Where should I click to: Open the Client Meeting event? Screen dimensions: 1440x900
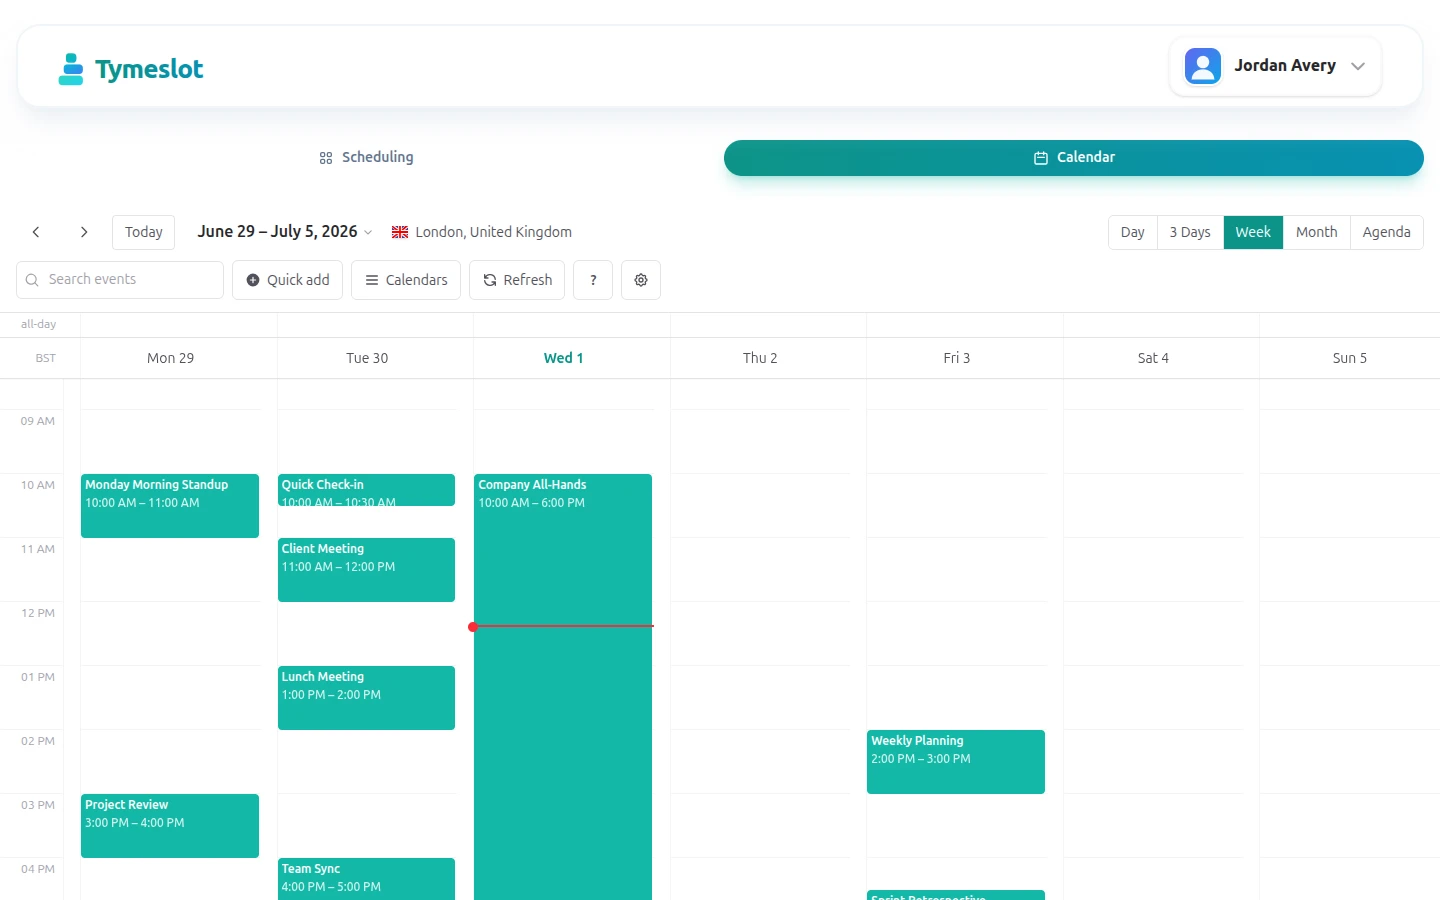tap(366, 570)
